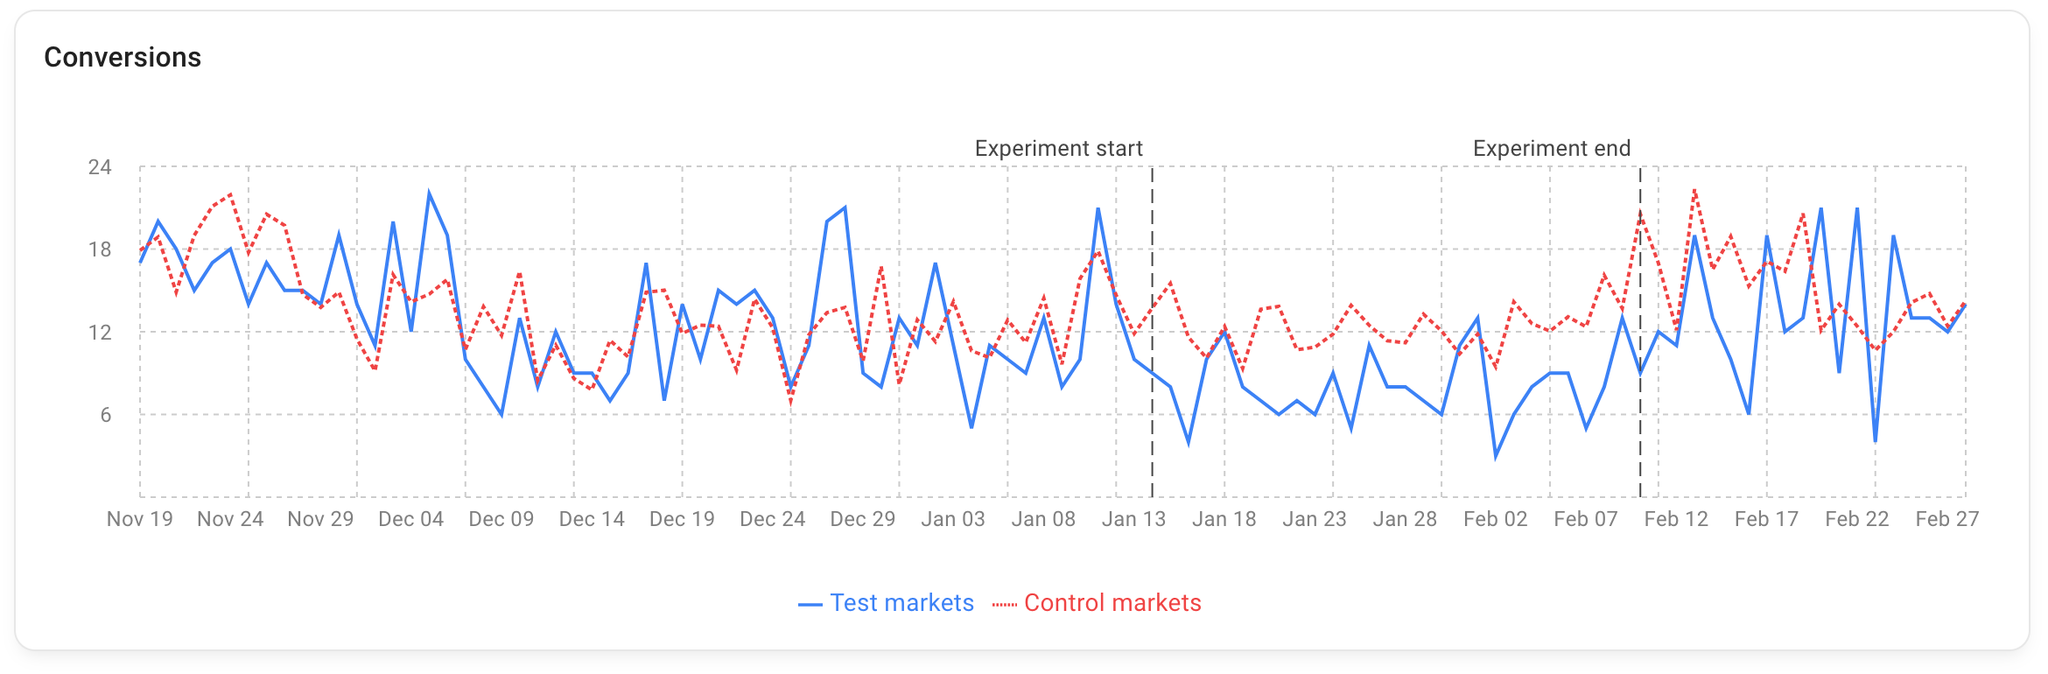
Task: Click the 6 y-axis value label
Action: [105, 415]
